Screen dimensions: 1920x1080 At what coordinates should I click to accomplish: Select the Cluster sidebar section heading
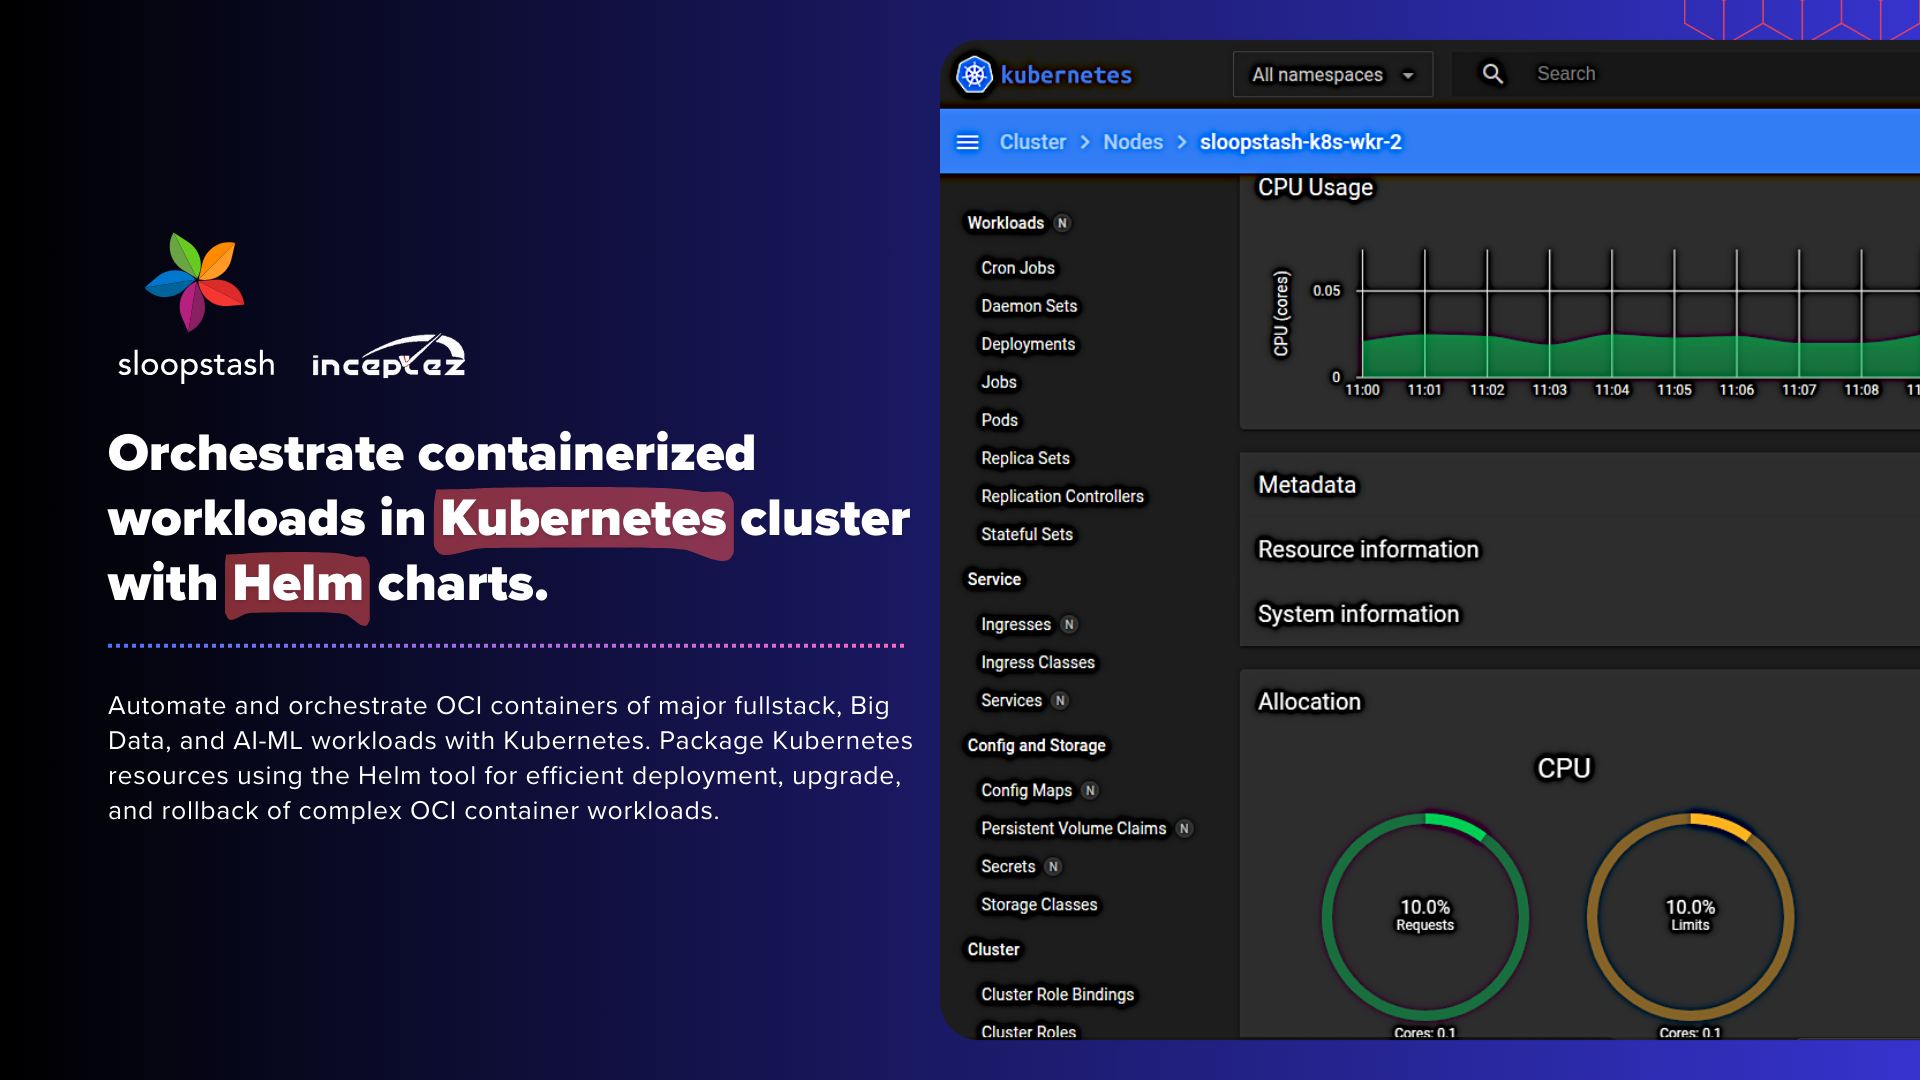[993, 949]
